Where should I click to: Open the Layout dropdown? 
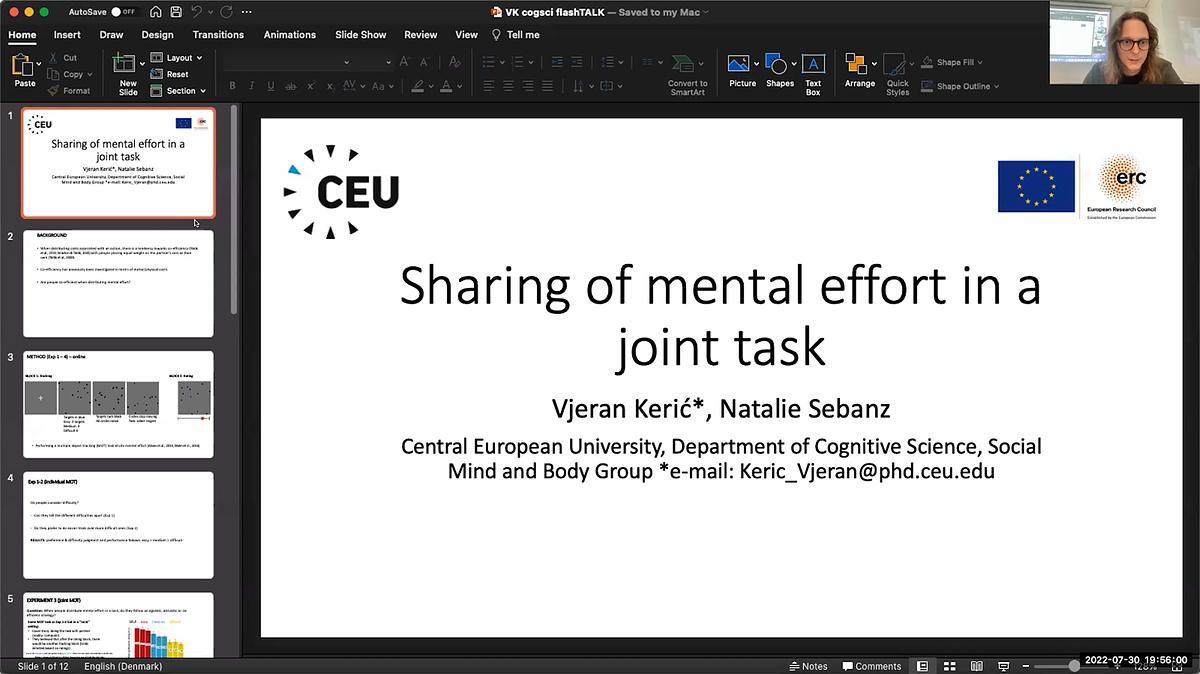click(177, 58)
